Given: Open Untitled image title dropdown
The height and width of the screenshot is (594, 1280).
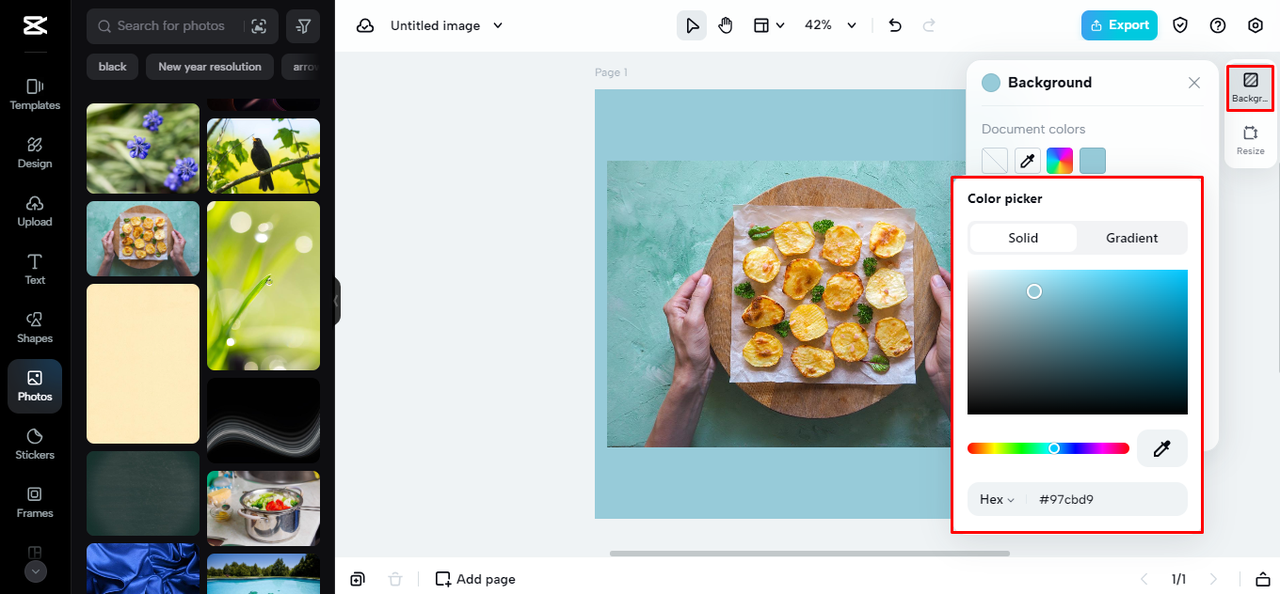Looking at the screenshot, I should click(447, 26).
